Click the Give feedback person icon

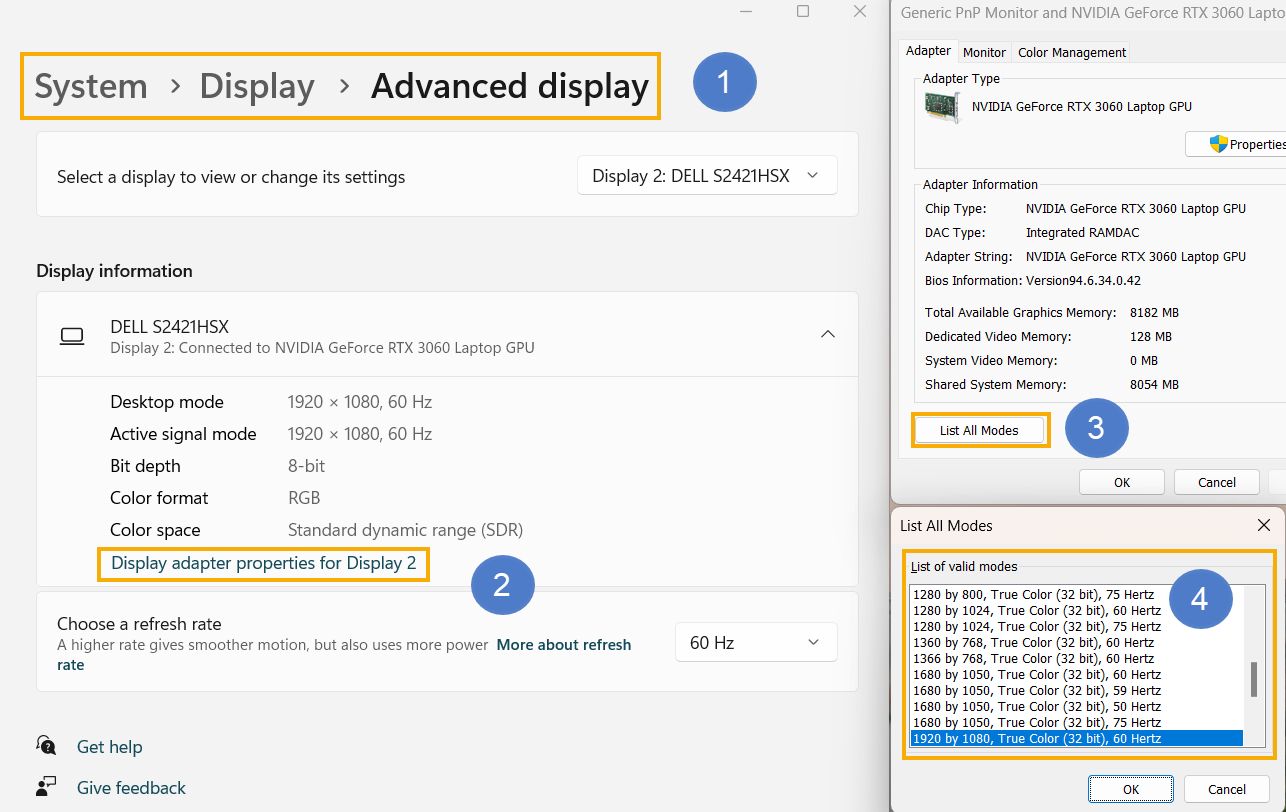[x=46, y=787]
